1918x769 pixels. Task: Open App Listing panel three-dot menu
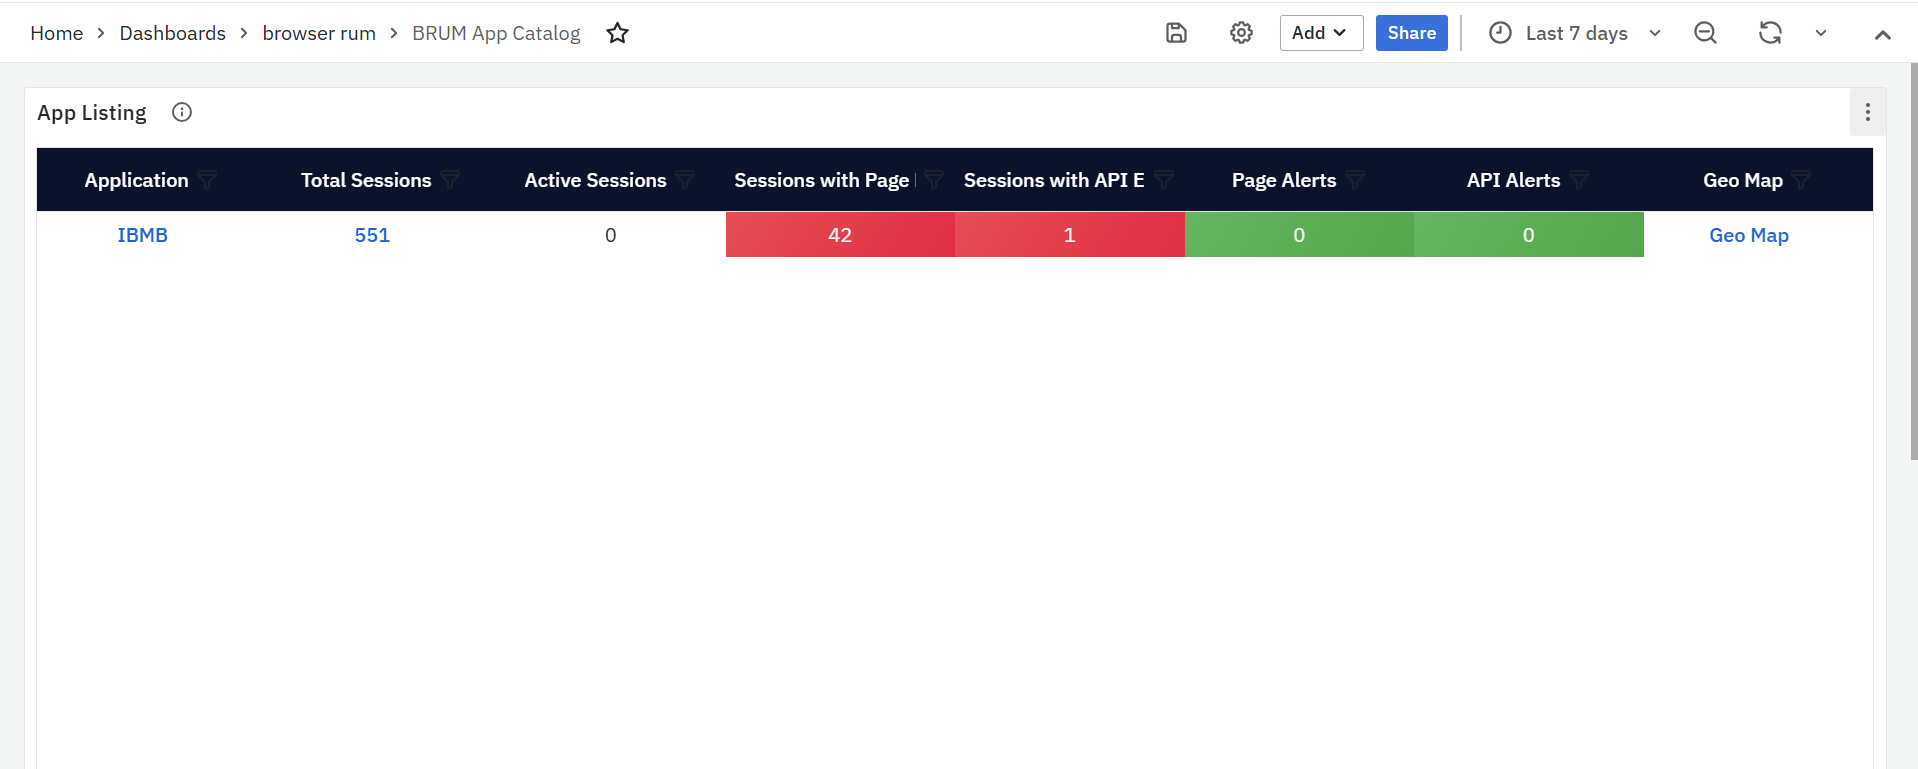1867,112
